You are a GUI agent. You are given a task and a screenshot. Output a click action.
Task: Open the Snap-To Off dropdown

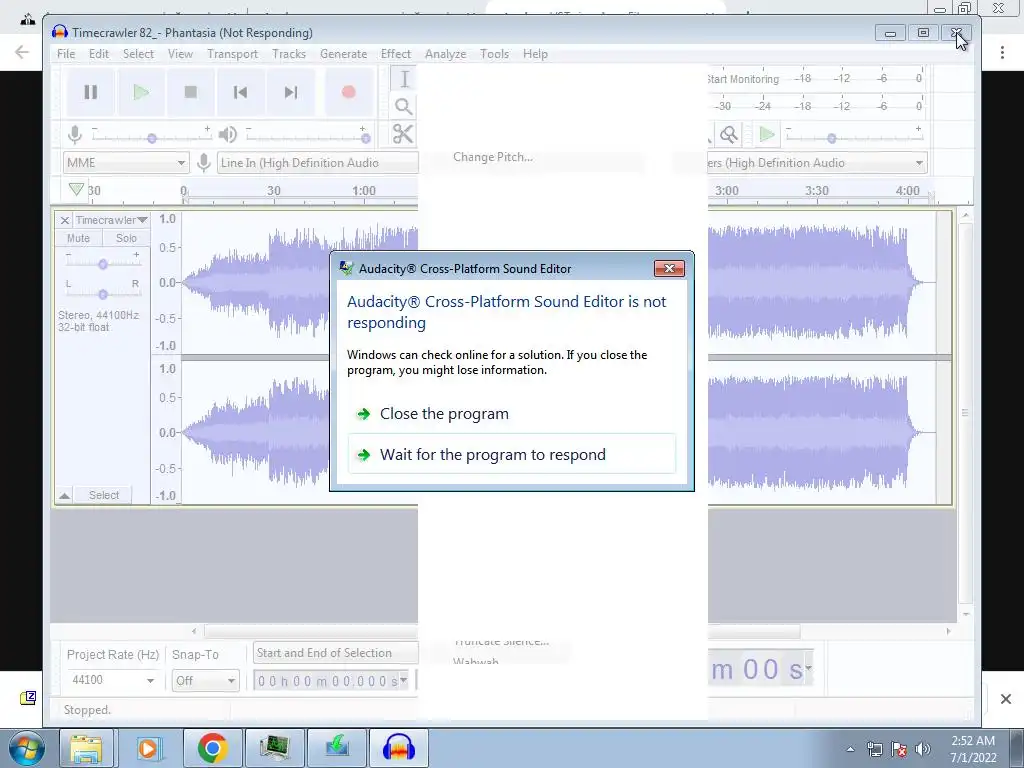pos(204,680)
